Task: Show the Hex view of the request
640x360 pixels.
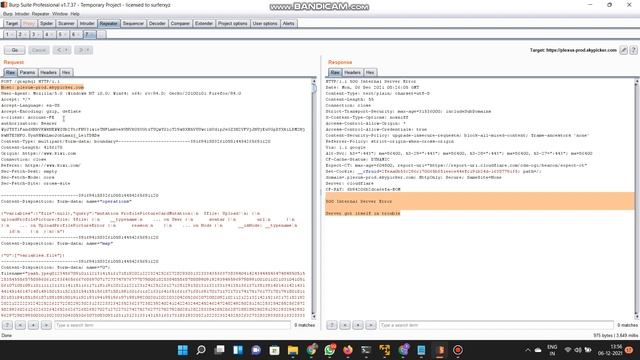Action: pyautogui.click(x=66, y=72)
